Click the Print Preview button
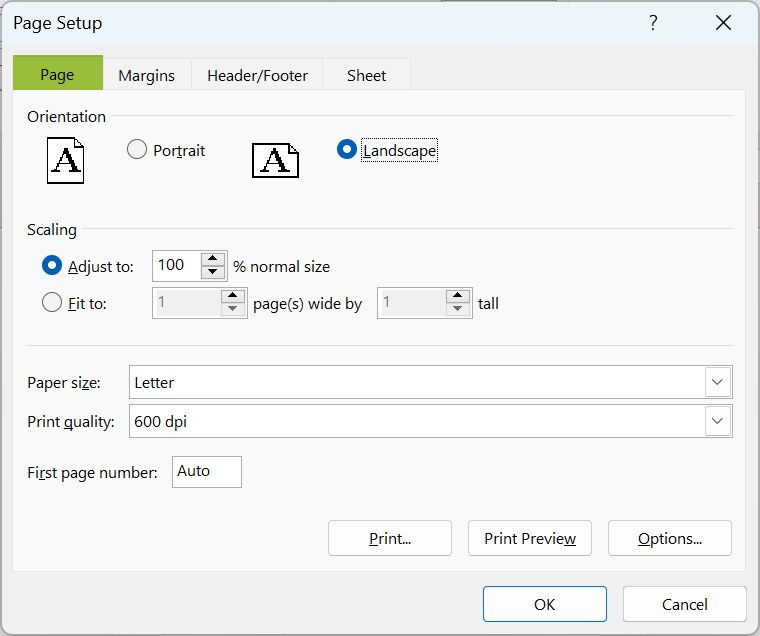760x636 pixels. (x=530, y=538)
